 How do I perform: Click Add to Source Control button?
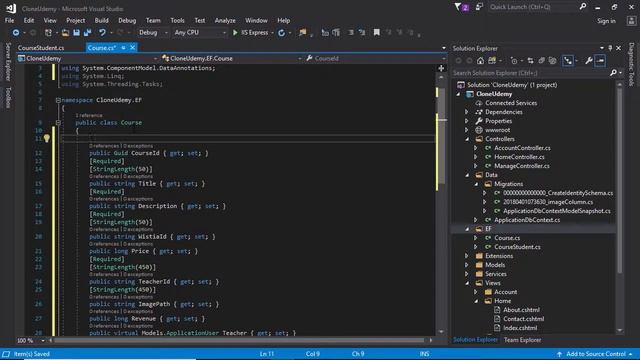tap(596, 354)
